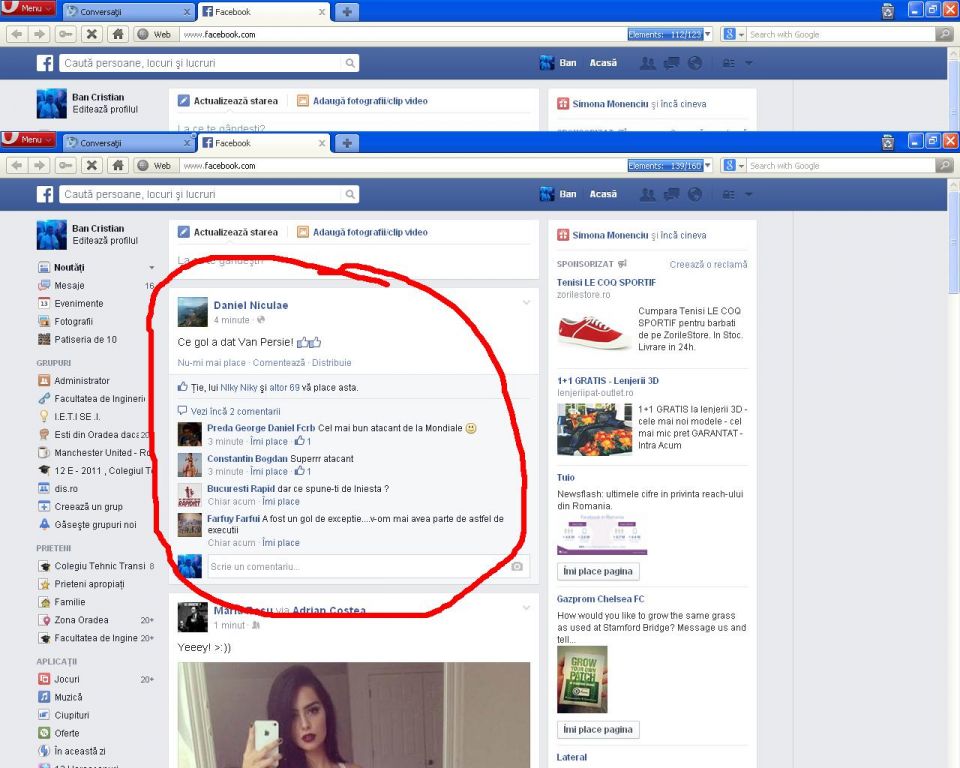Click the front window's address bar
960x768 pixels.
click(404, 165)
